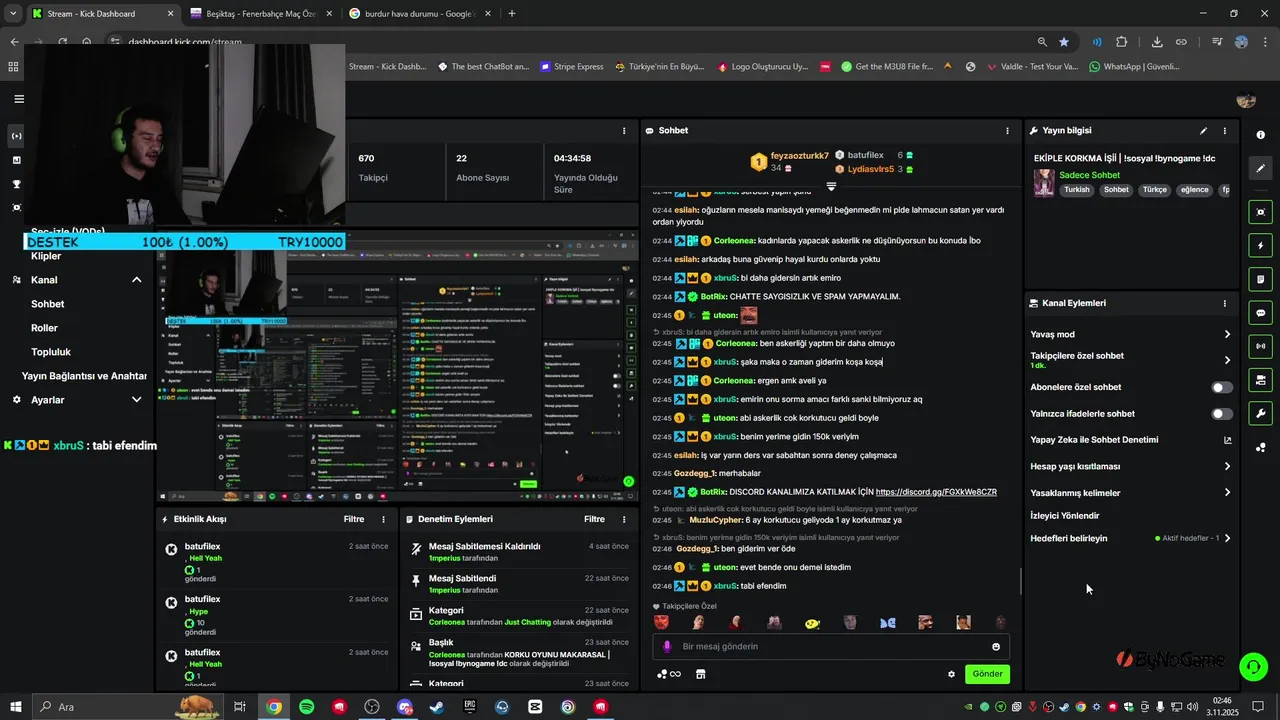Open Filtre in Denetim Eylemleri panel
Screen dimensions: 1280x720
coord(594,519)
